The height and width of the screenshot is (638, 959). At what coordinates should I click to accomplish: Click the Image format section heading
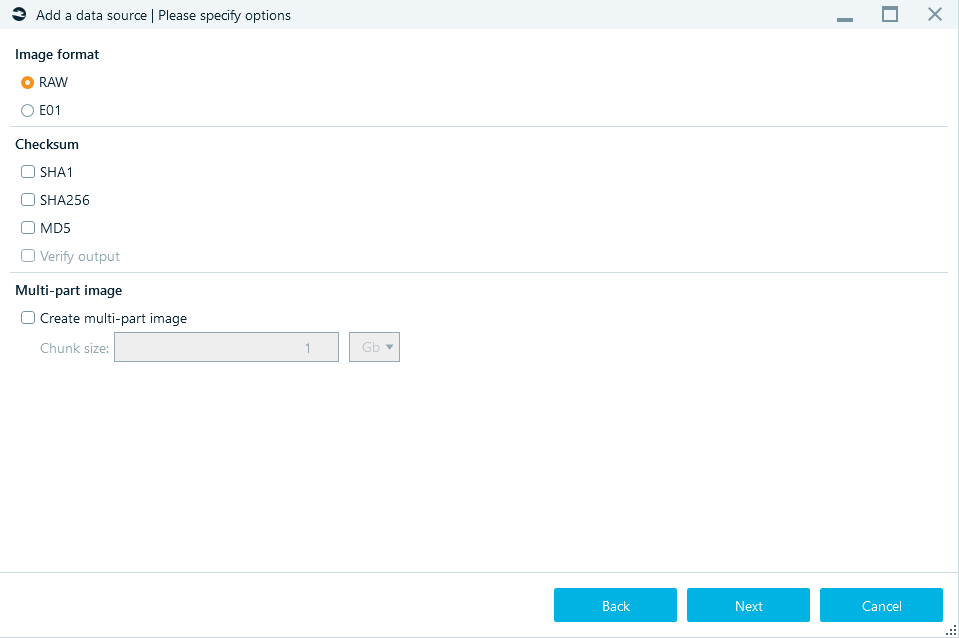tap(57, 54)
